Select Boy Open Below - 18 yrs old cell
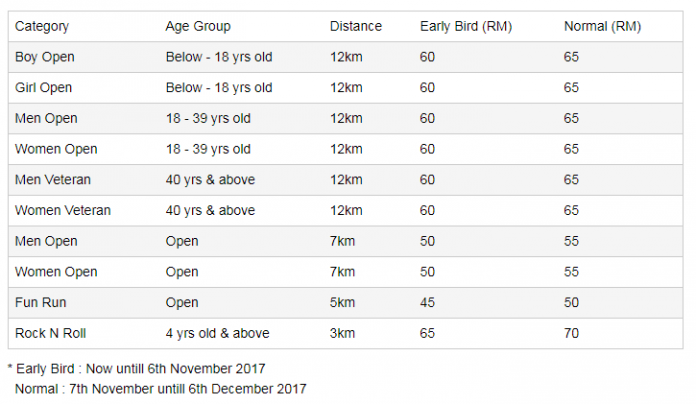Viewport: 696px width, 404px height. coord(219,57)
